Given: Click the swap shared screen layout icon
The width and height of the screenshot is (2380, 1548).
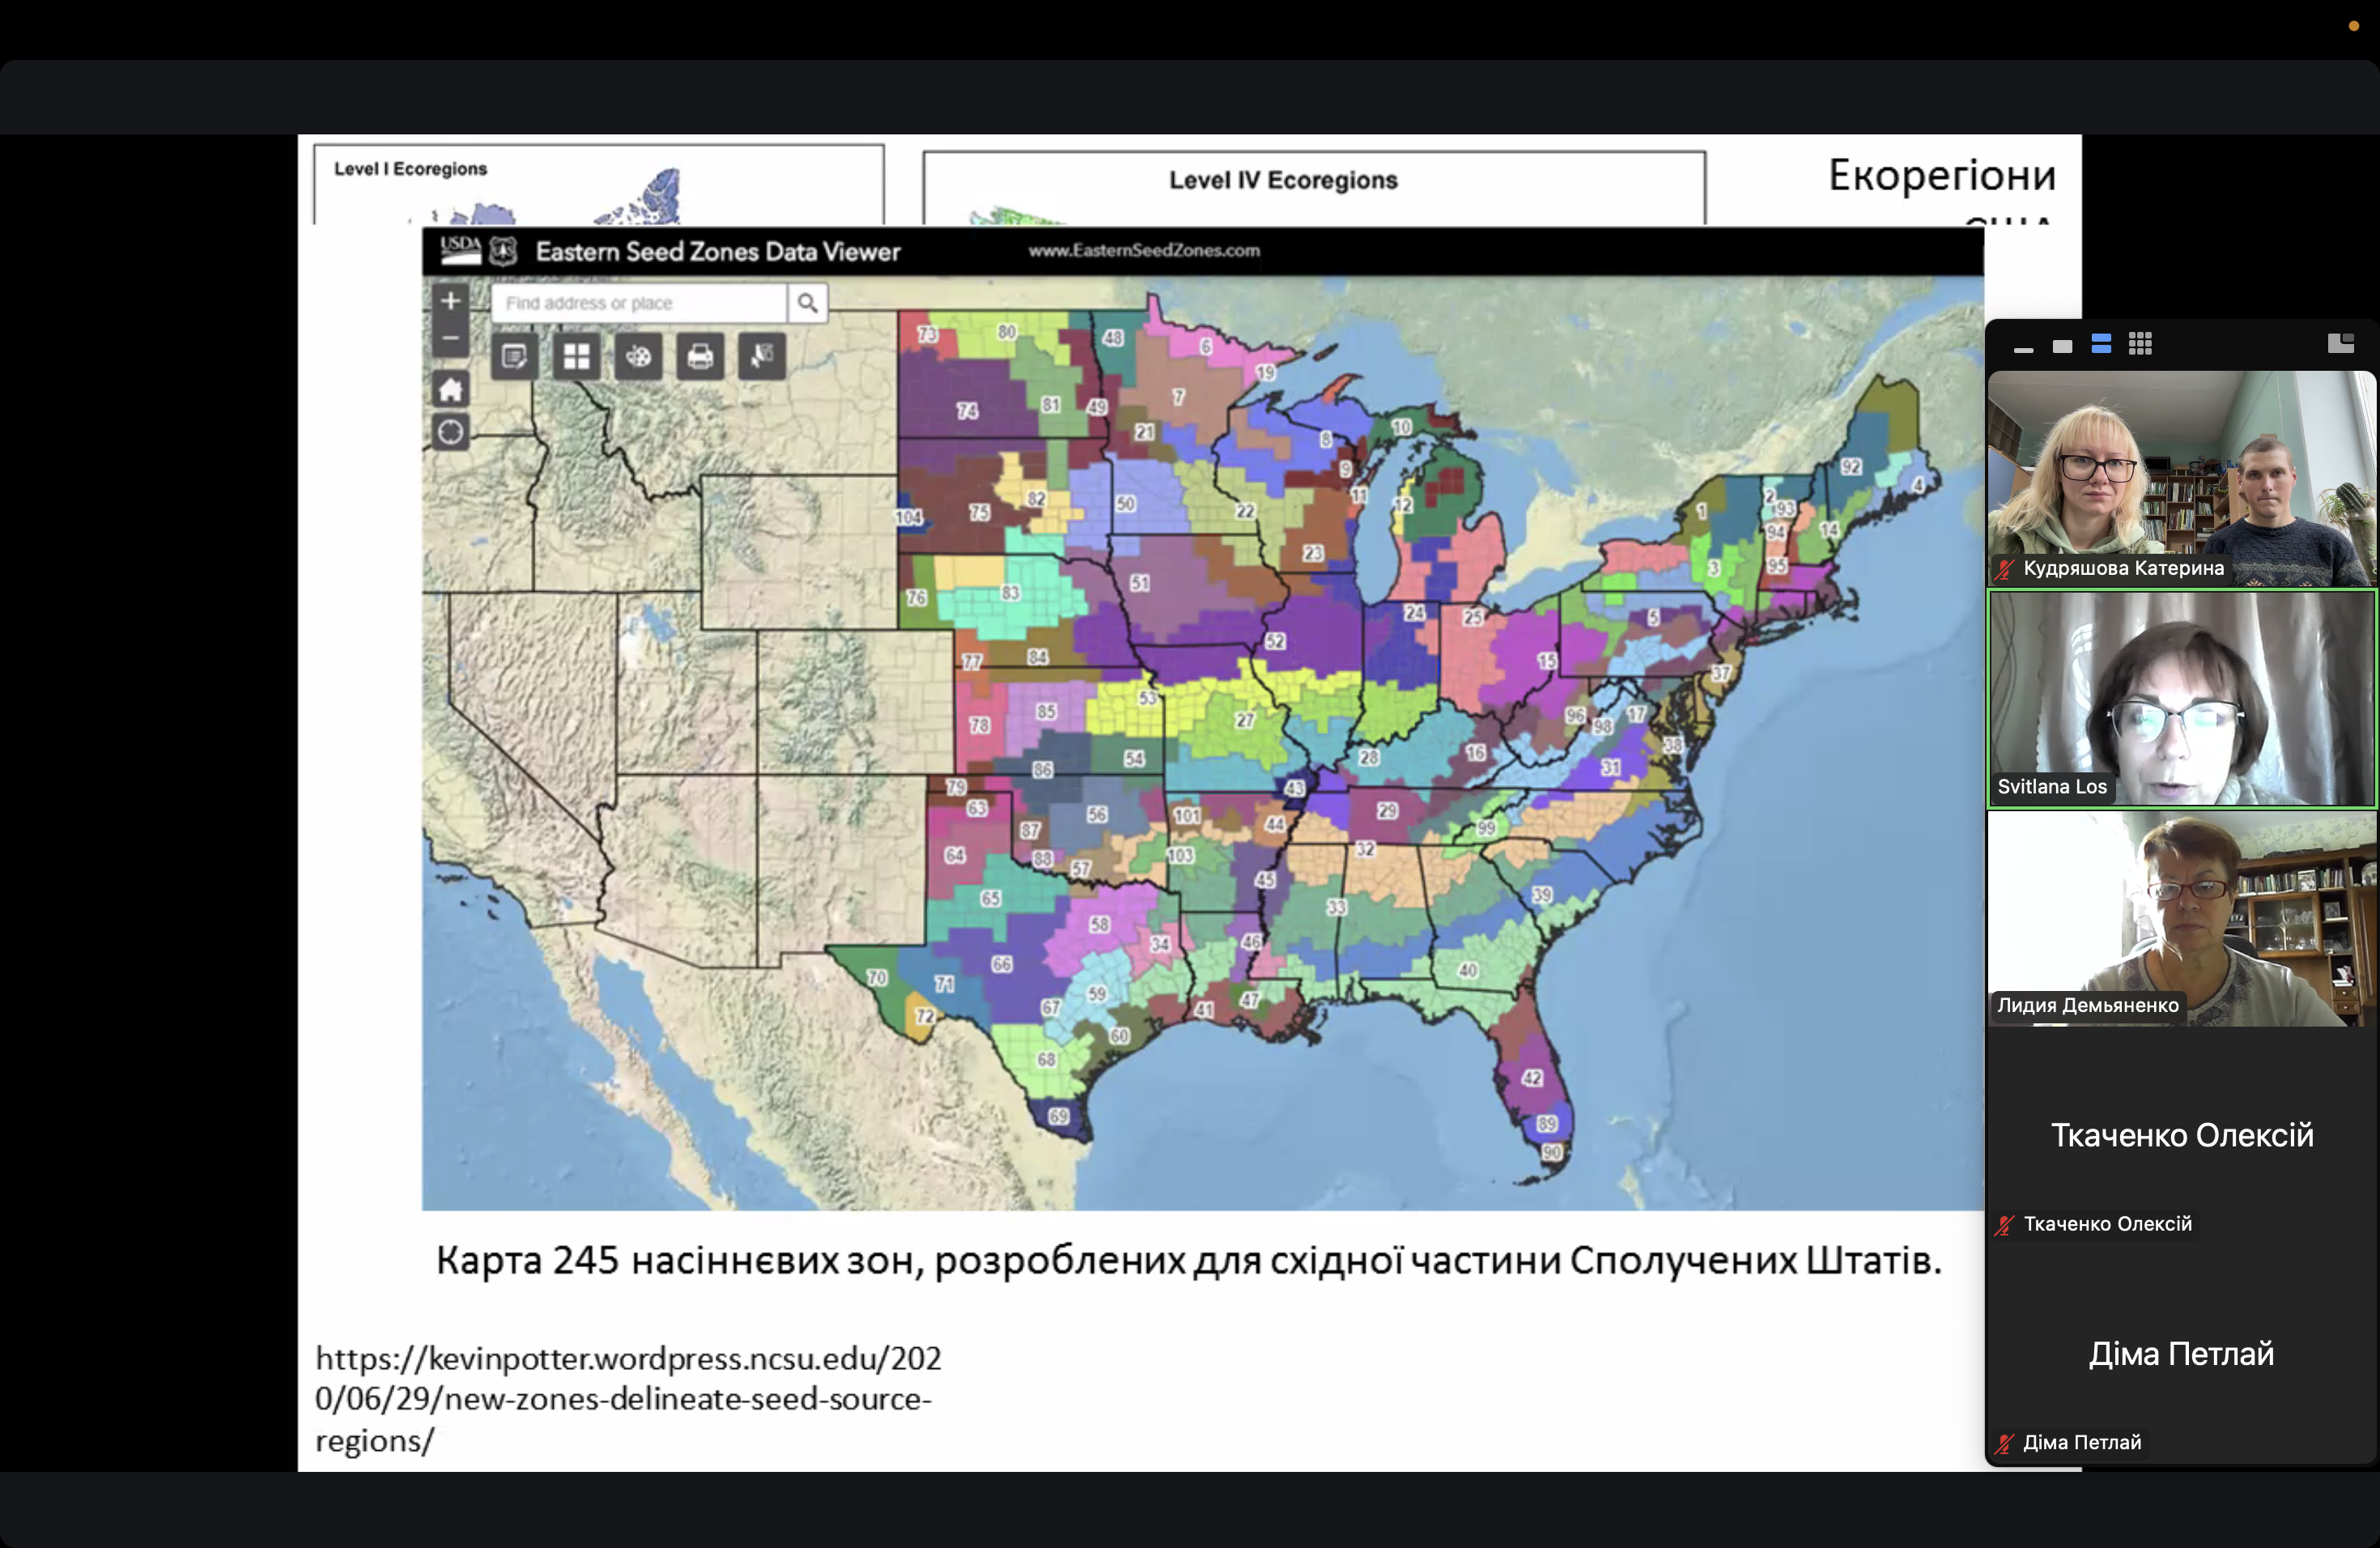Looking at the screenshot, I should [x=2340, y=344].
